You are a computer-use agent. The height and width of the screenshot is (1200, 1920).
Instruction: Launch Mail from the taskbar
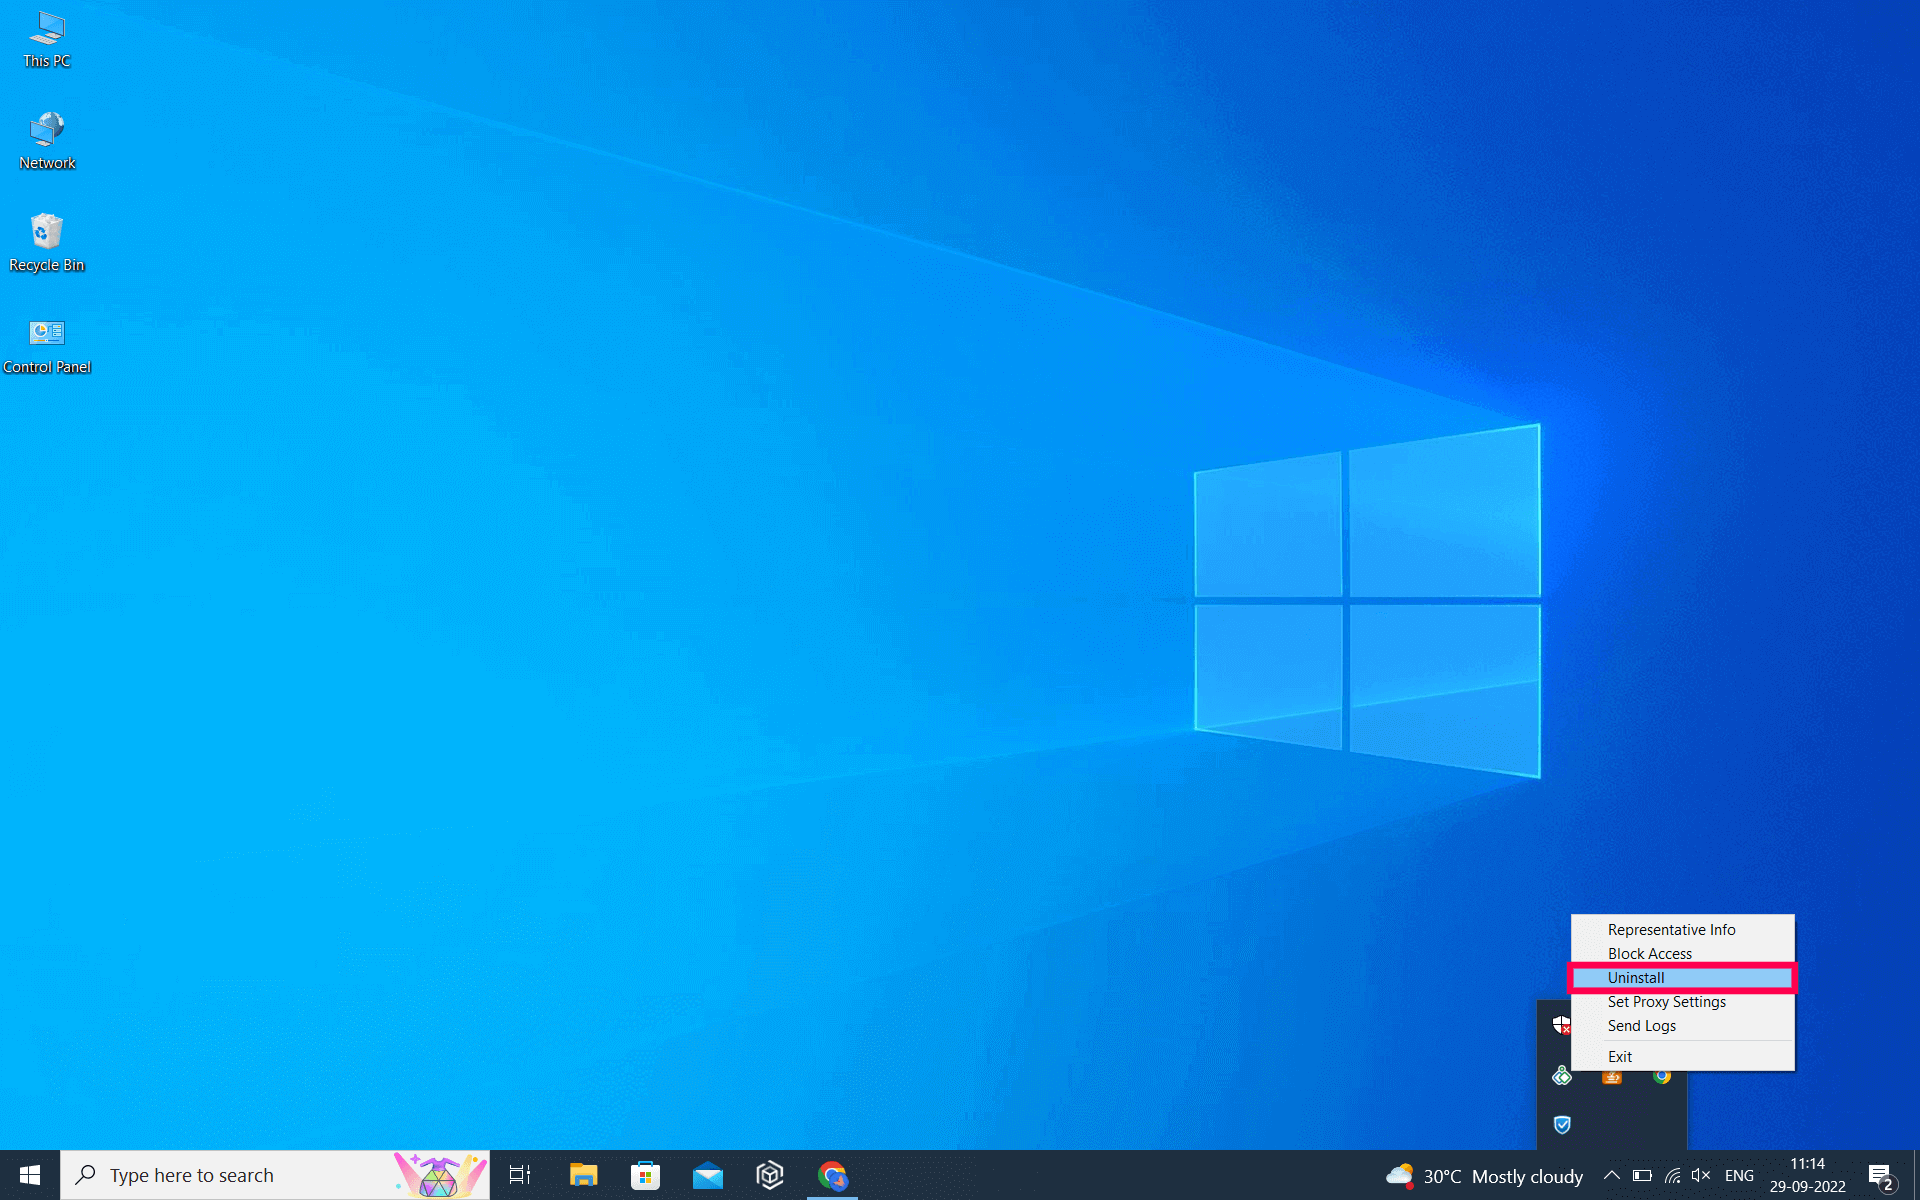[708, 1175]
